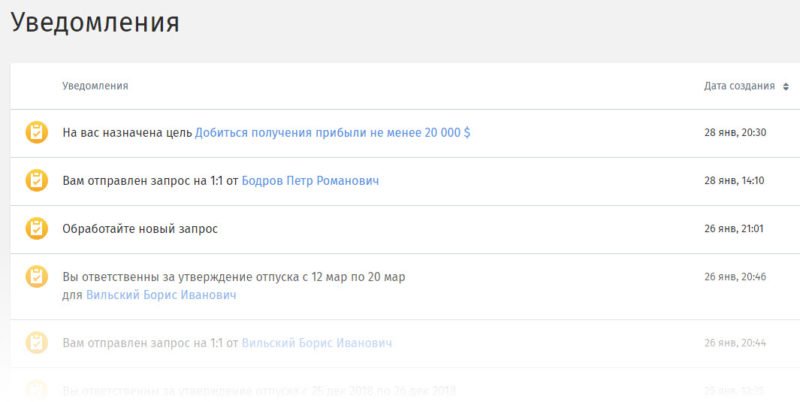The height and width of the screenshot is (402, 800).
Task: Open the notification 'Обработайте новый запрос'
Action: pos(140,229)
